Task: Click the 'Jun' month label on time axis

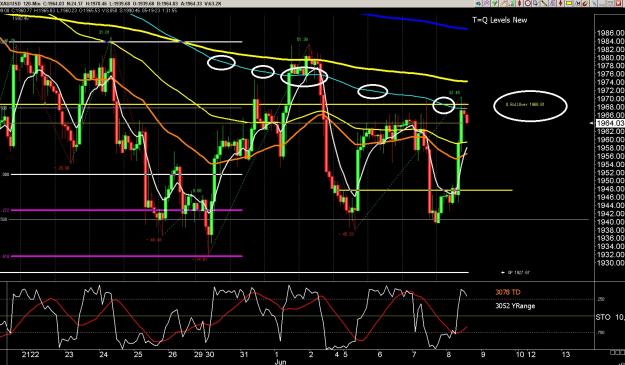Action: [280, 362]
